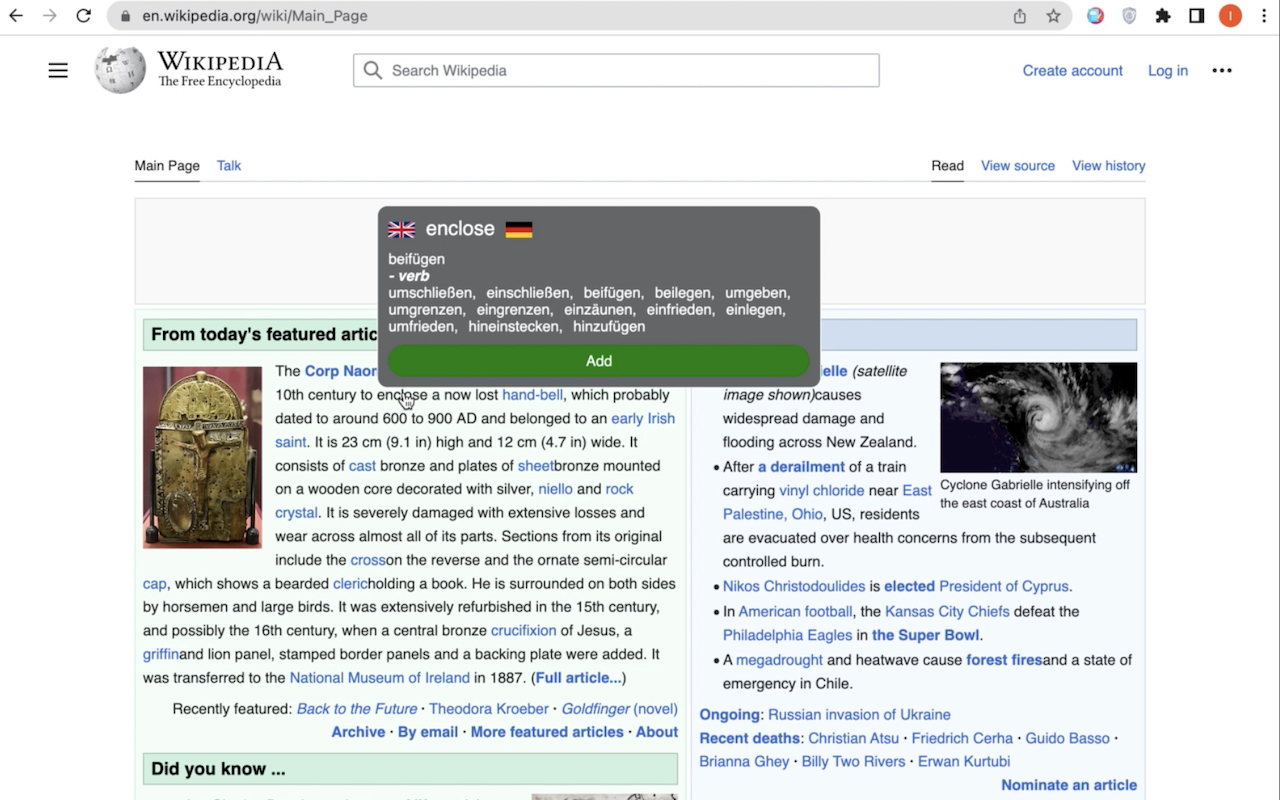This screenshot has width=1280, height=800.
Task: Toggle the browser side panel icon
Action: point(1196,16)
